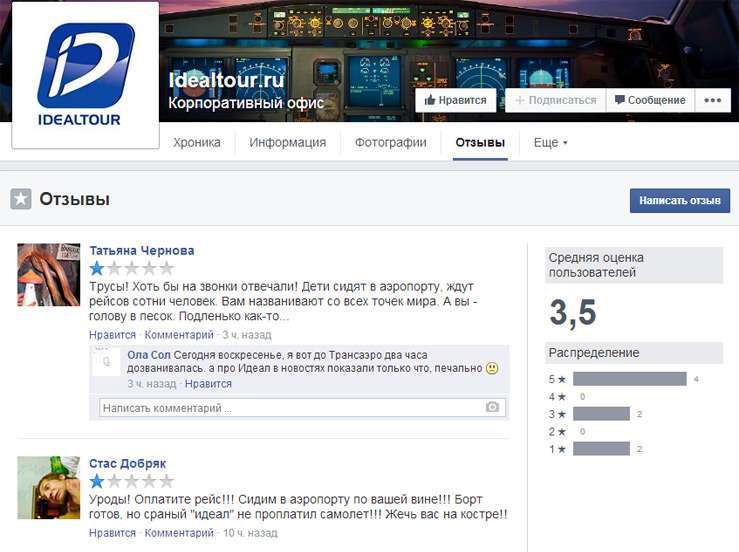Click the Написать отзыв button
The width and height of the screenshot is (739, 552).
click(680, 200)
